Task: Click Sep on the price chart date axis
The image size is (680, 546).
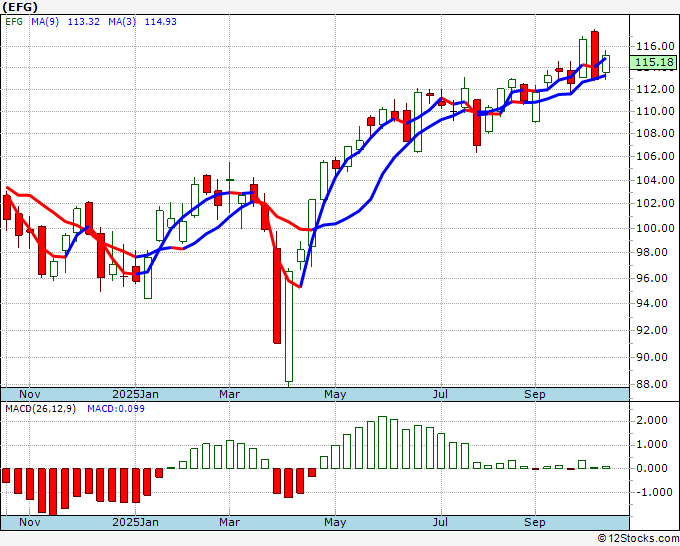Action: point(534,394)
